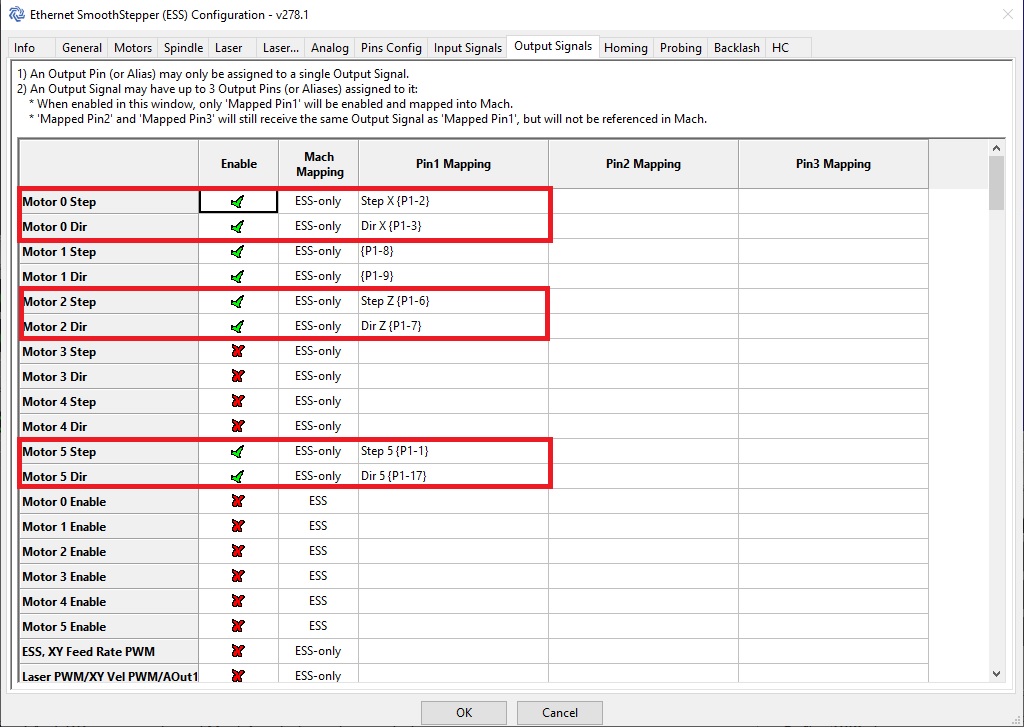Click the red X for Motor 4 Dir
This screenshot has height=728, width=1024.
238,427
